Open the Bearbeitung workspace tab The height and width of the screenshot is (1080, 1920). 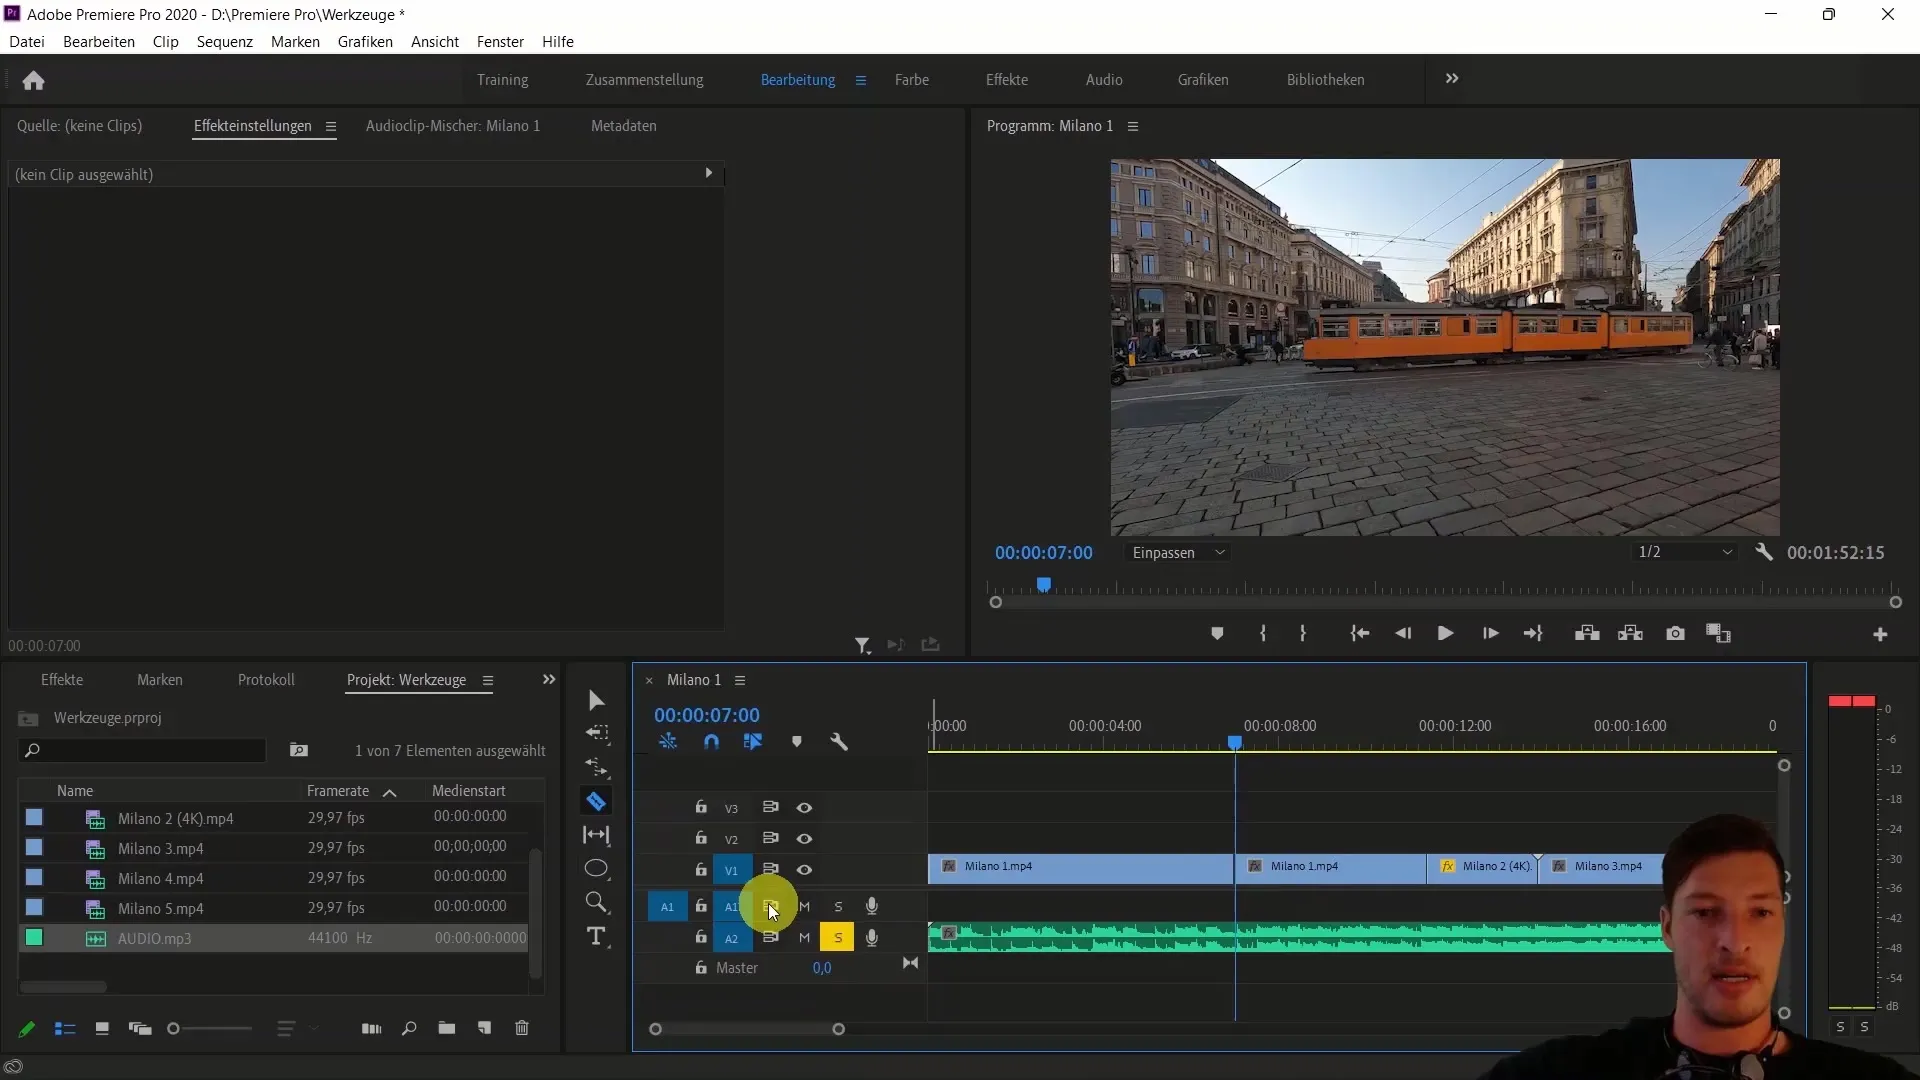pos(798,79)
